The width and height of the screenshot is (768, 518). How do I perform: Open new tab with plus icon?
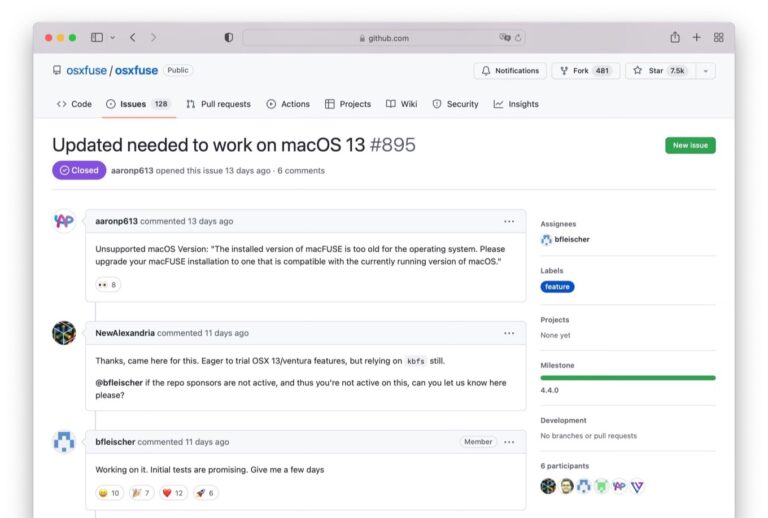(696, 37)
